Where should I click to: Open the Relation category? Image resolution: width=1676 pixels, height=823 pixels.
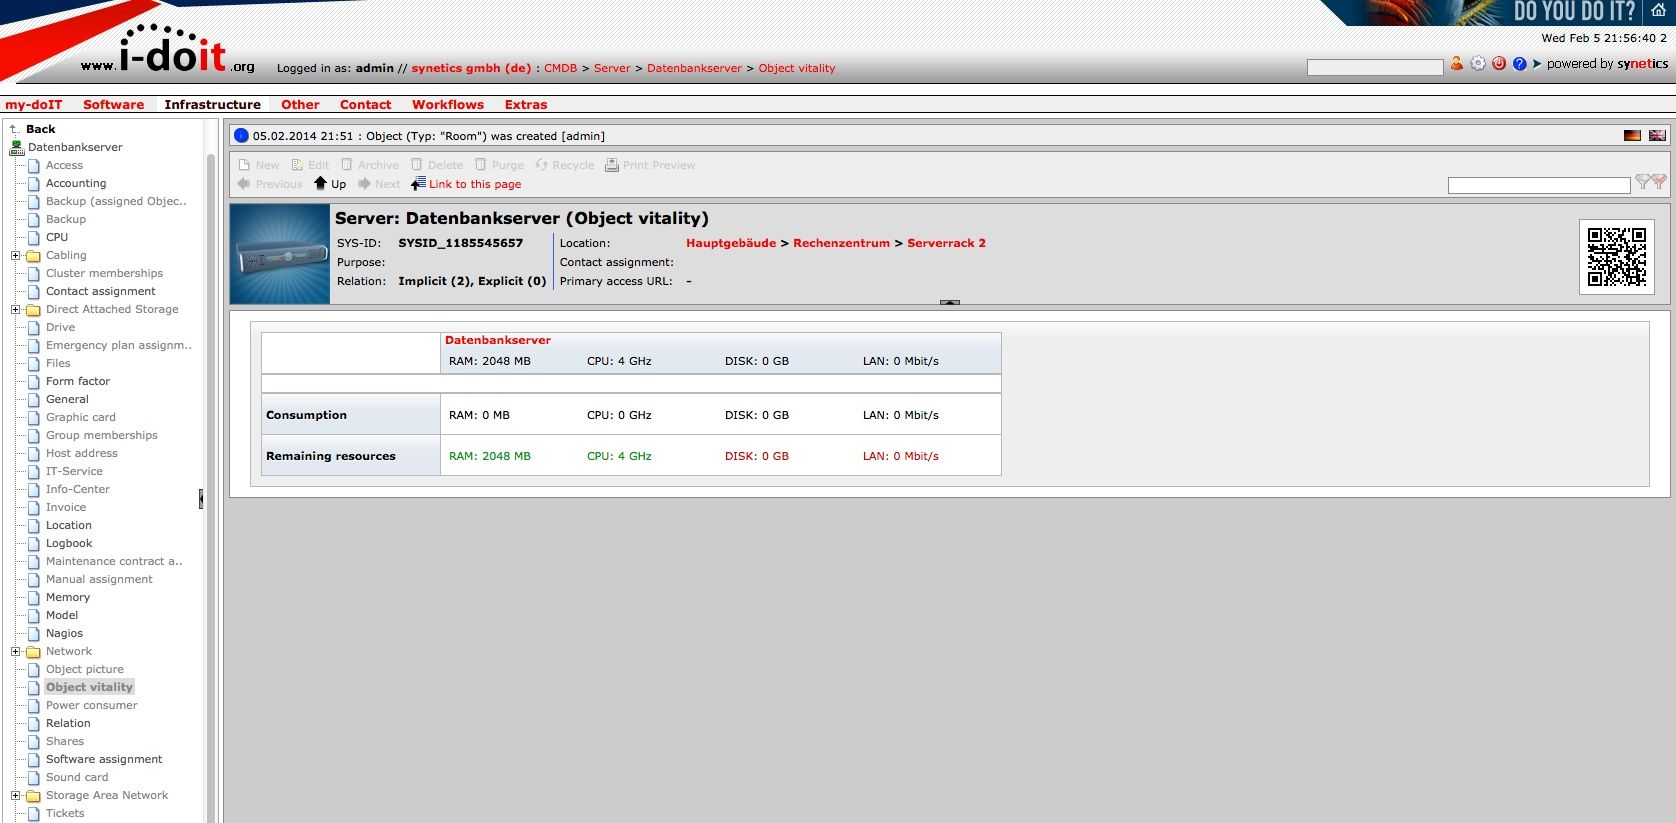[68, 723]
